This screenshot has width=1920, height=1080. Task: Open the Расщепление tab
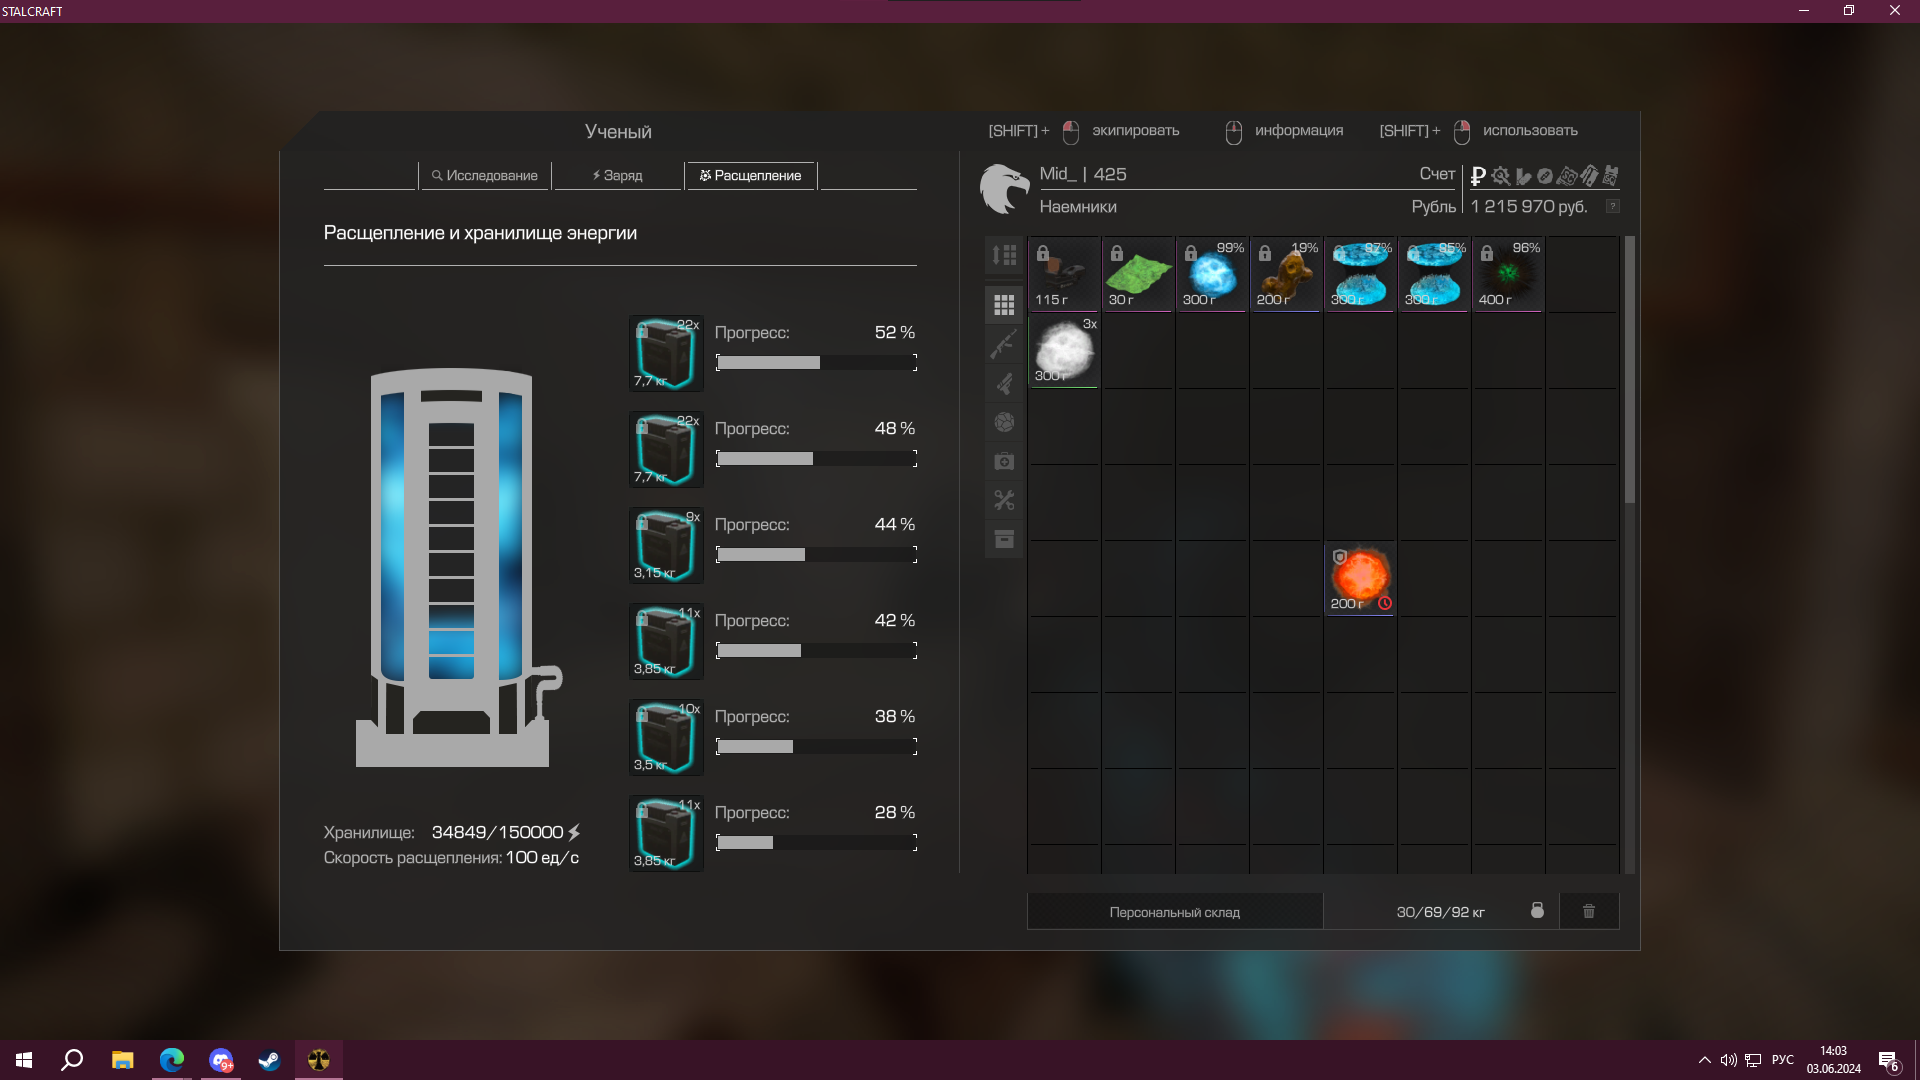[x=750, y=175]
